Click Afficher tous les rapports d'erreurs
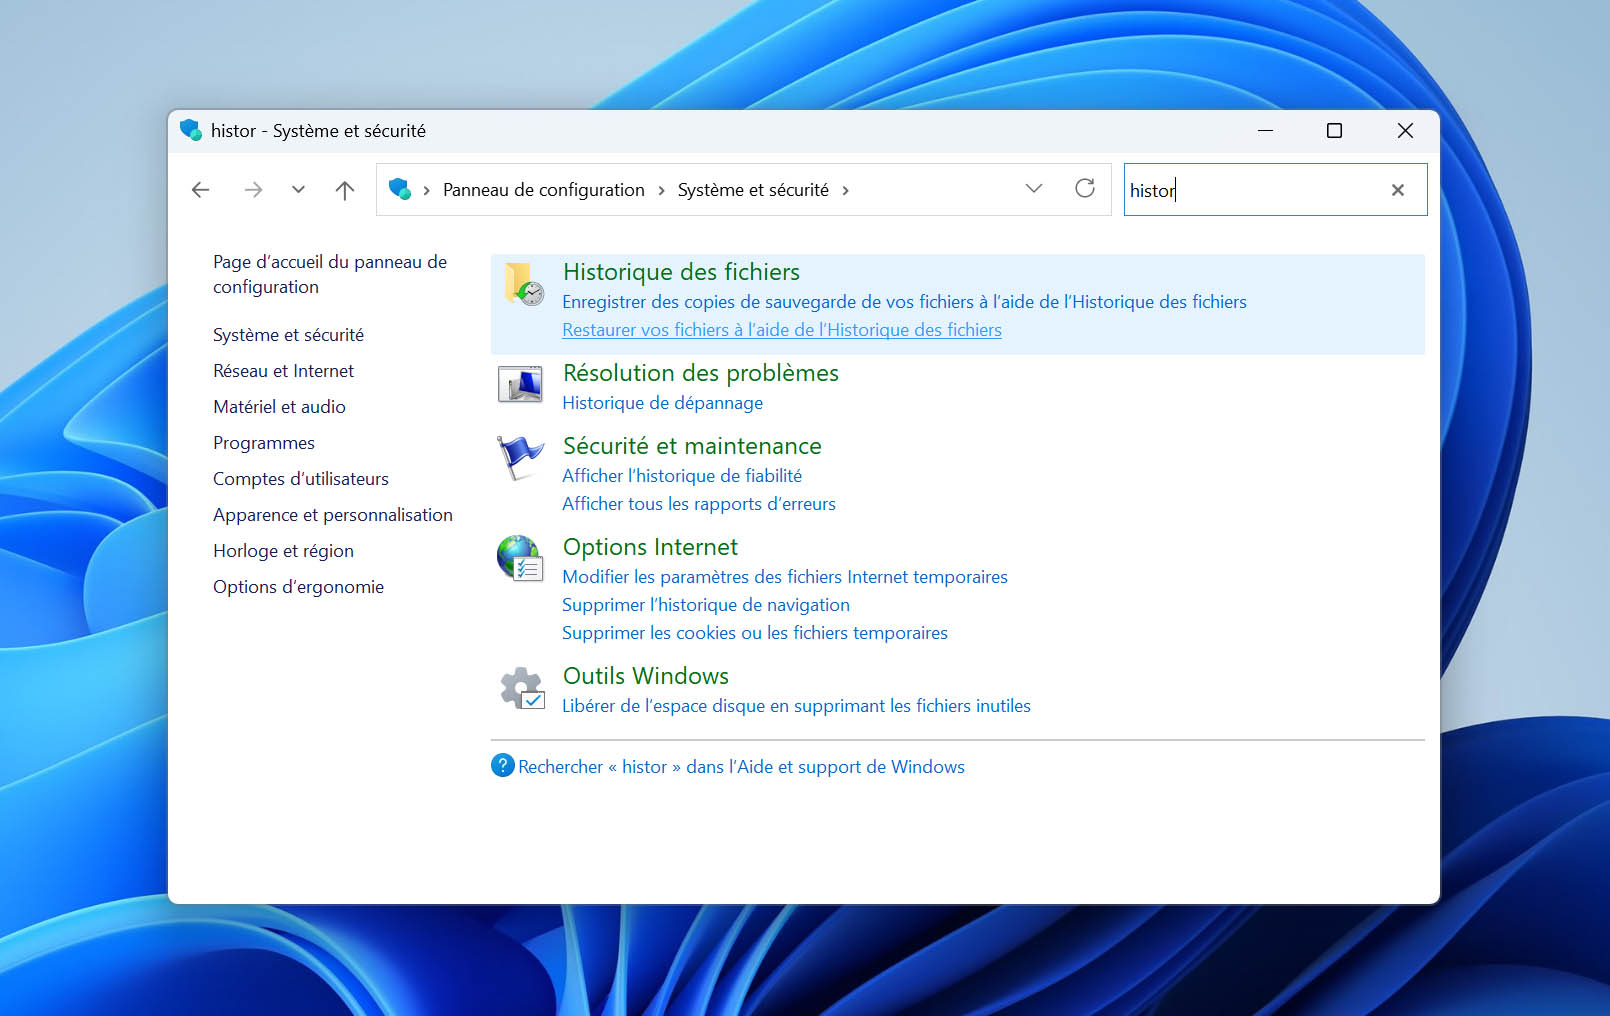 coord(699,504)
